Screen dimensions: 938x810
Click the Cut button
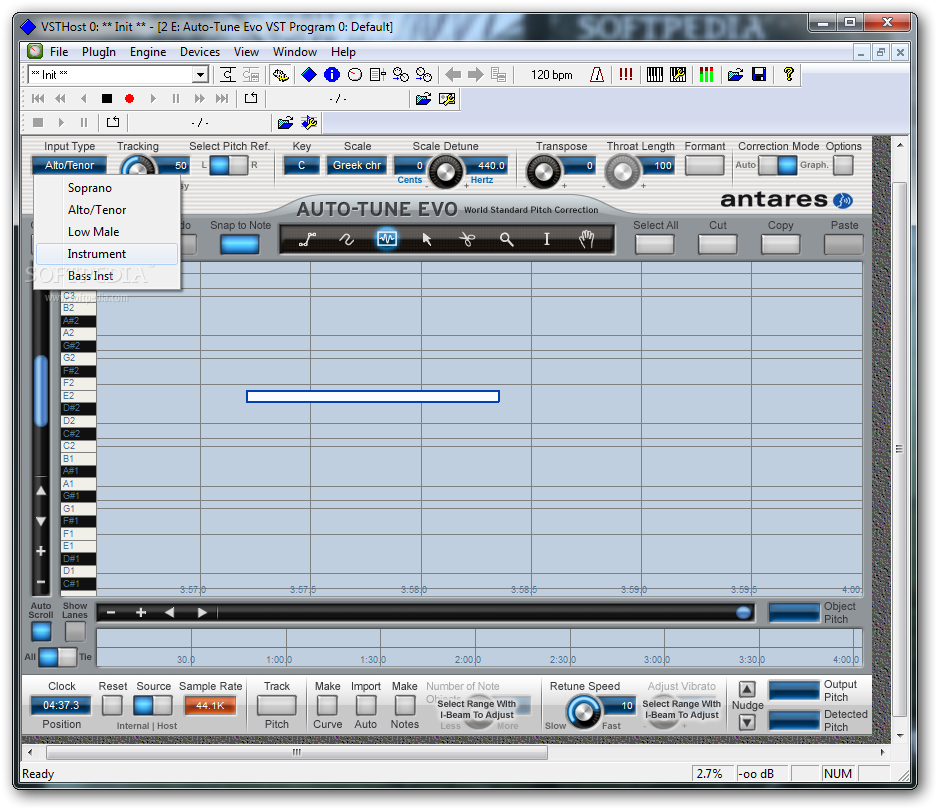pyautogui.click(x=718, y=244)
